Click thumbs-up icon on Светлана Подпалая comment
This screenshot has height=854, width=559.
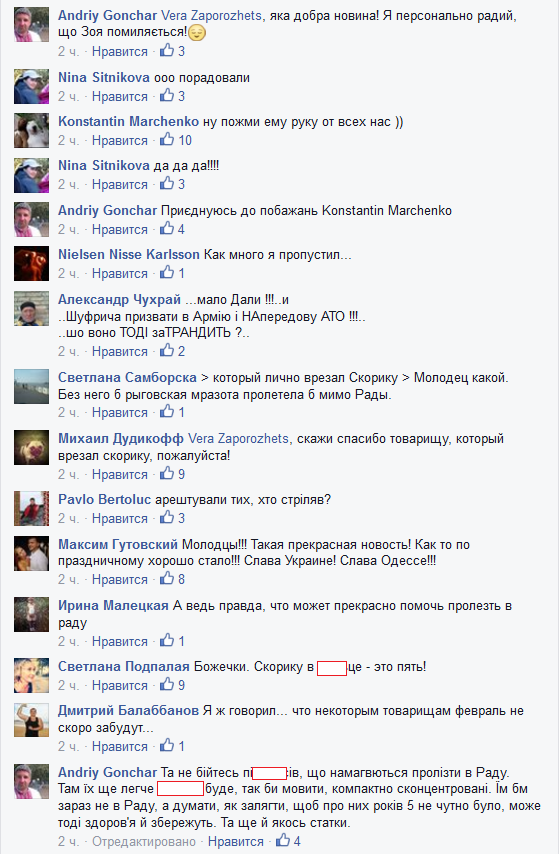167,685
